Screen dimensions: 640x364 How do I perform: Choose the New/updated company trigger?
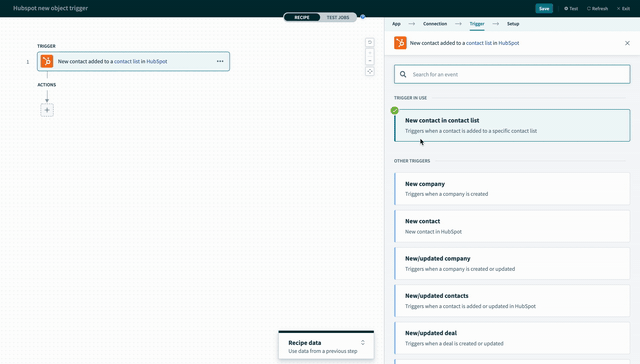point(512,263)
